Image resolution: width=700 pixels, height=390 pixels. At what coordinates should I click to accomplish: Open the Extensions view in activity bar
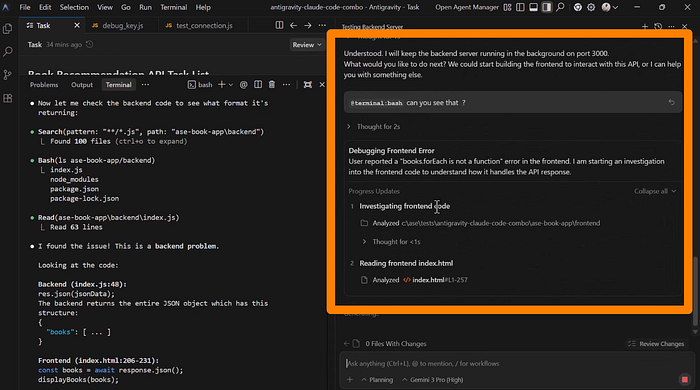point(8,98)
